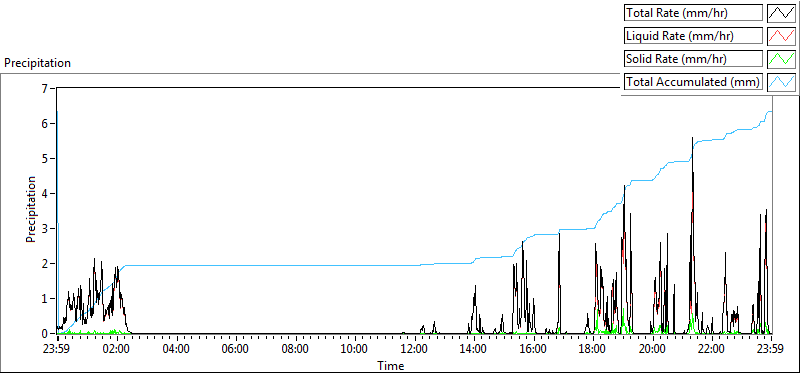Click the 18:00 time axis marker
800x373 pixels.
pos(592,350)
